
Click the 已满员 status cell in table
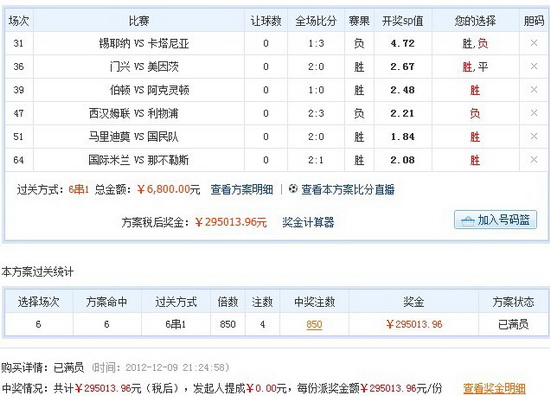[x=513, y=324]
